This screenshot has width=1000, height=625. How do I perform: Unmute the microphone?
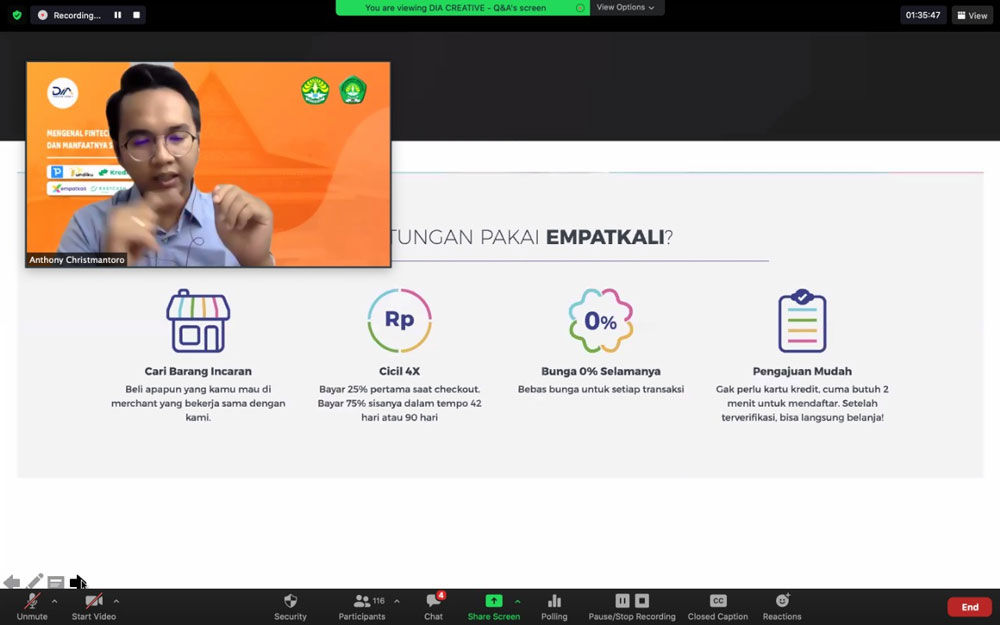click(x=32, y=607)
